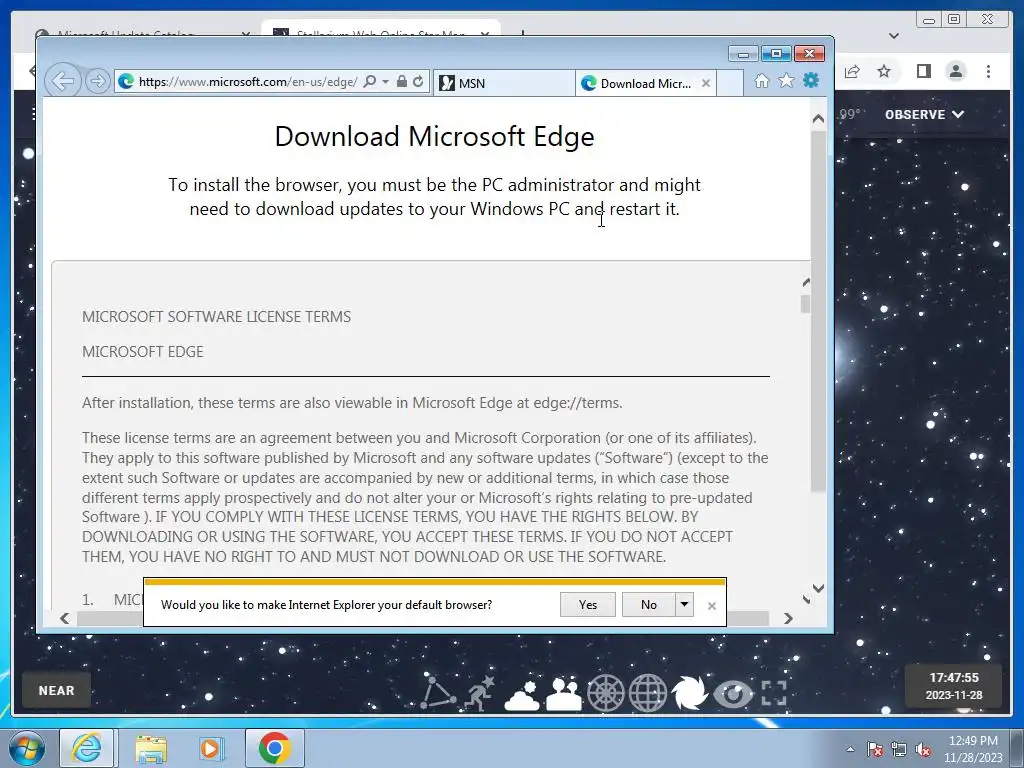The image size is (1024, 768).
Task: Toggle night mode eye icon in Stellarium
Action: click(x=733, y=694)
